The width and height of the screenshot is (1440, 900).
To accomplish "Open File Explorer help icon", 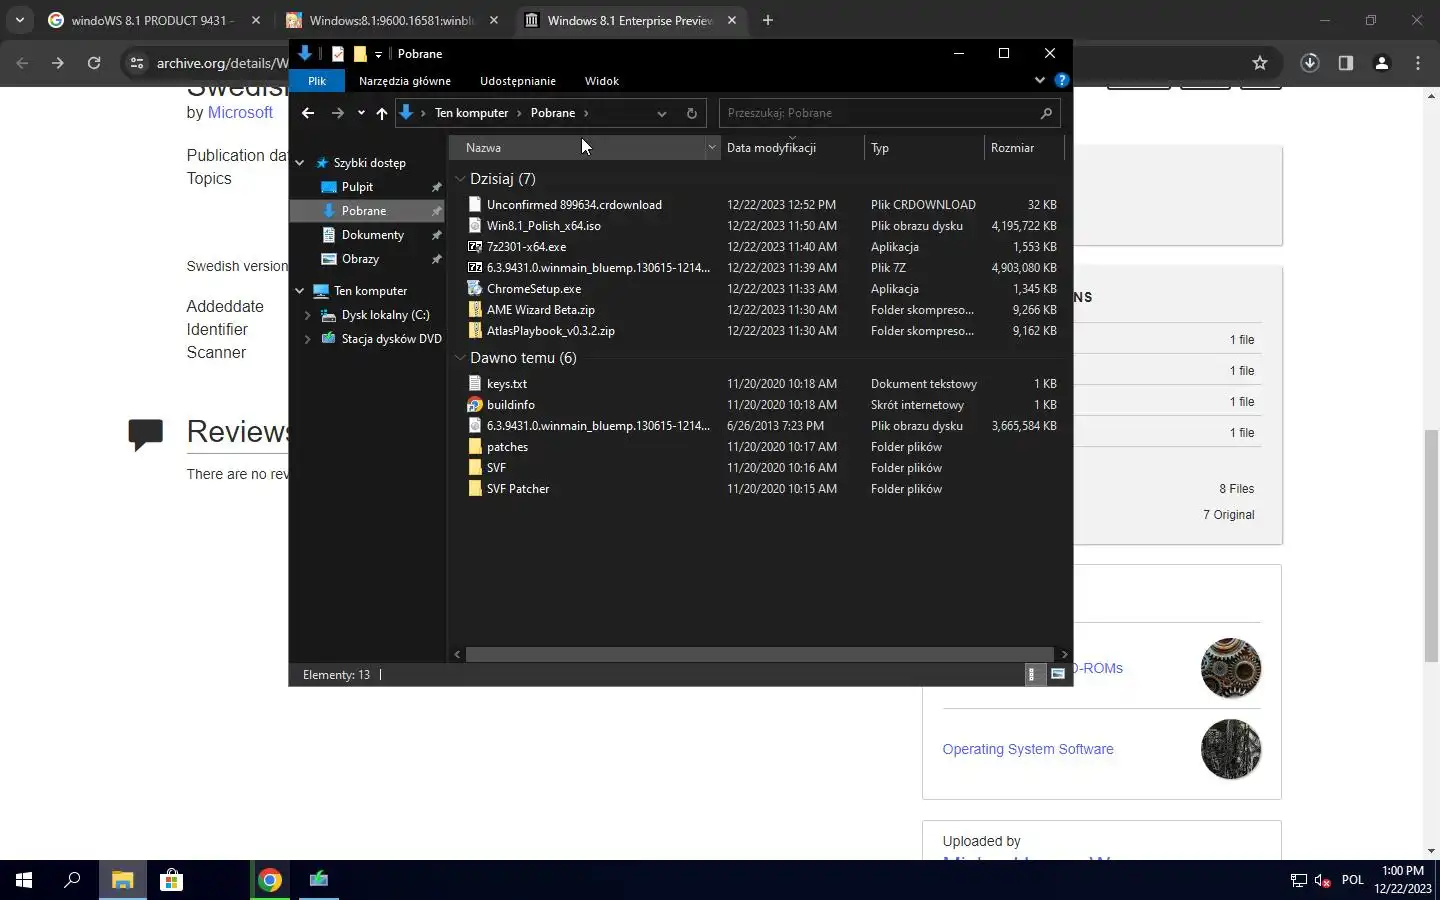I will (1062, 80).
